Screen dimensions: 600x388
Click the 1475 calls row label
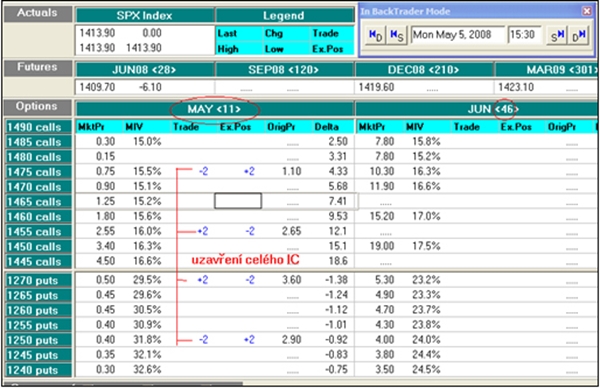coord(39,172)
